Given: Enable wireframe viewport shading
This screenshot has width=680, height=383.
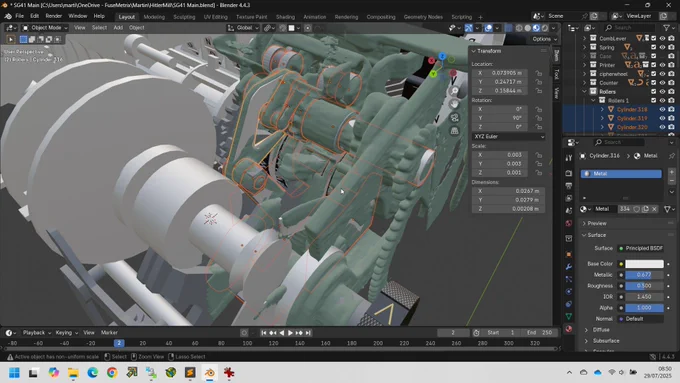Looking at the screenshot, I should pos(519,28).
